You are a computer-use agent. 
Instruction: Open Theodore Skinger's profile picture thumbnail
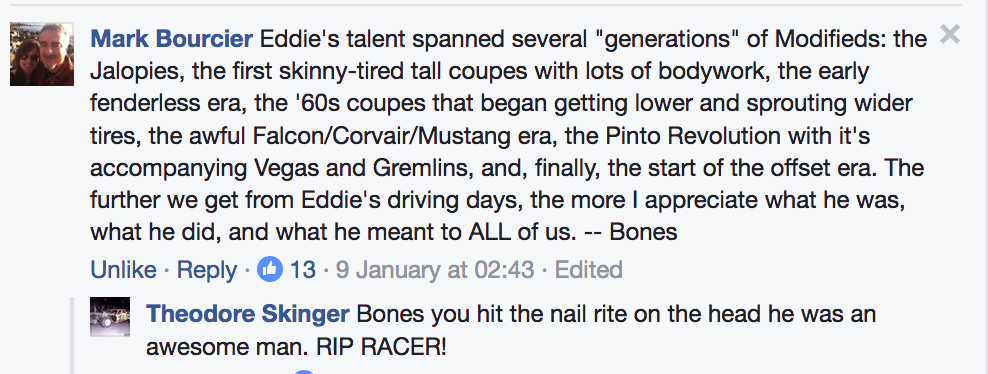click(x=110, y=317)
